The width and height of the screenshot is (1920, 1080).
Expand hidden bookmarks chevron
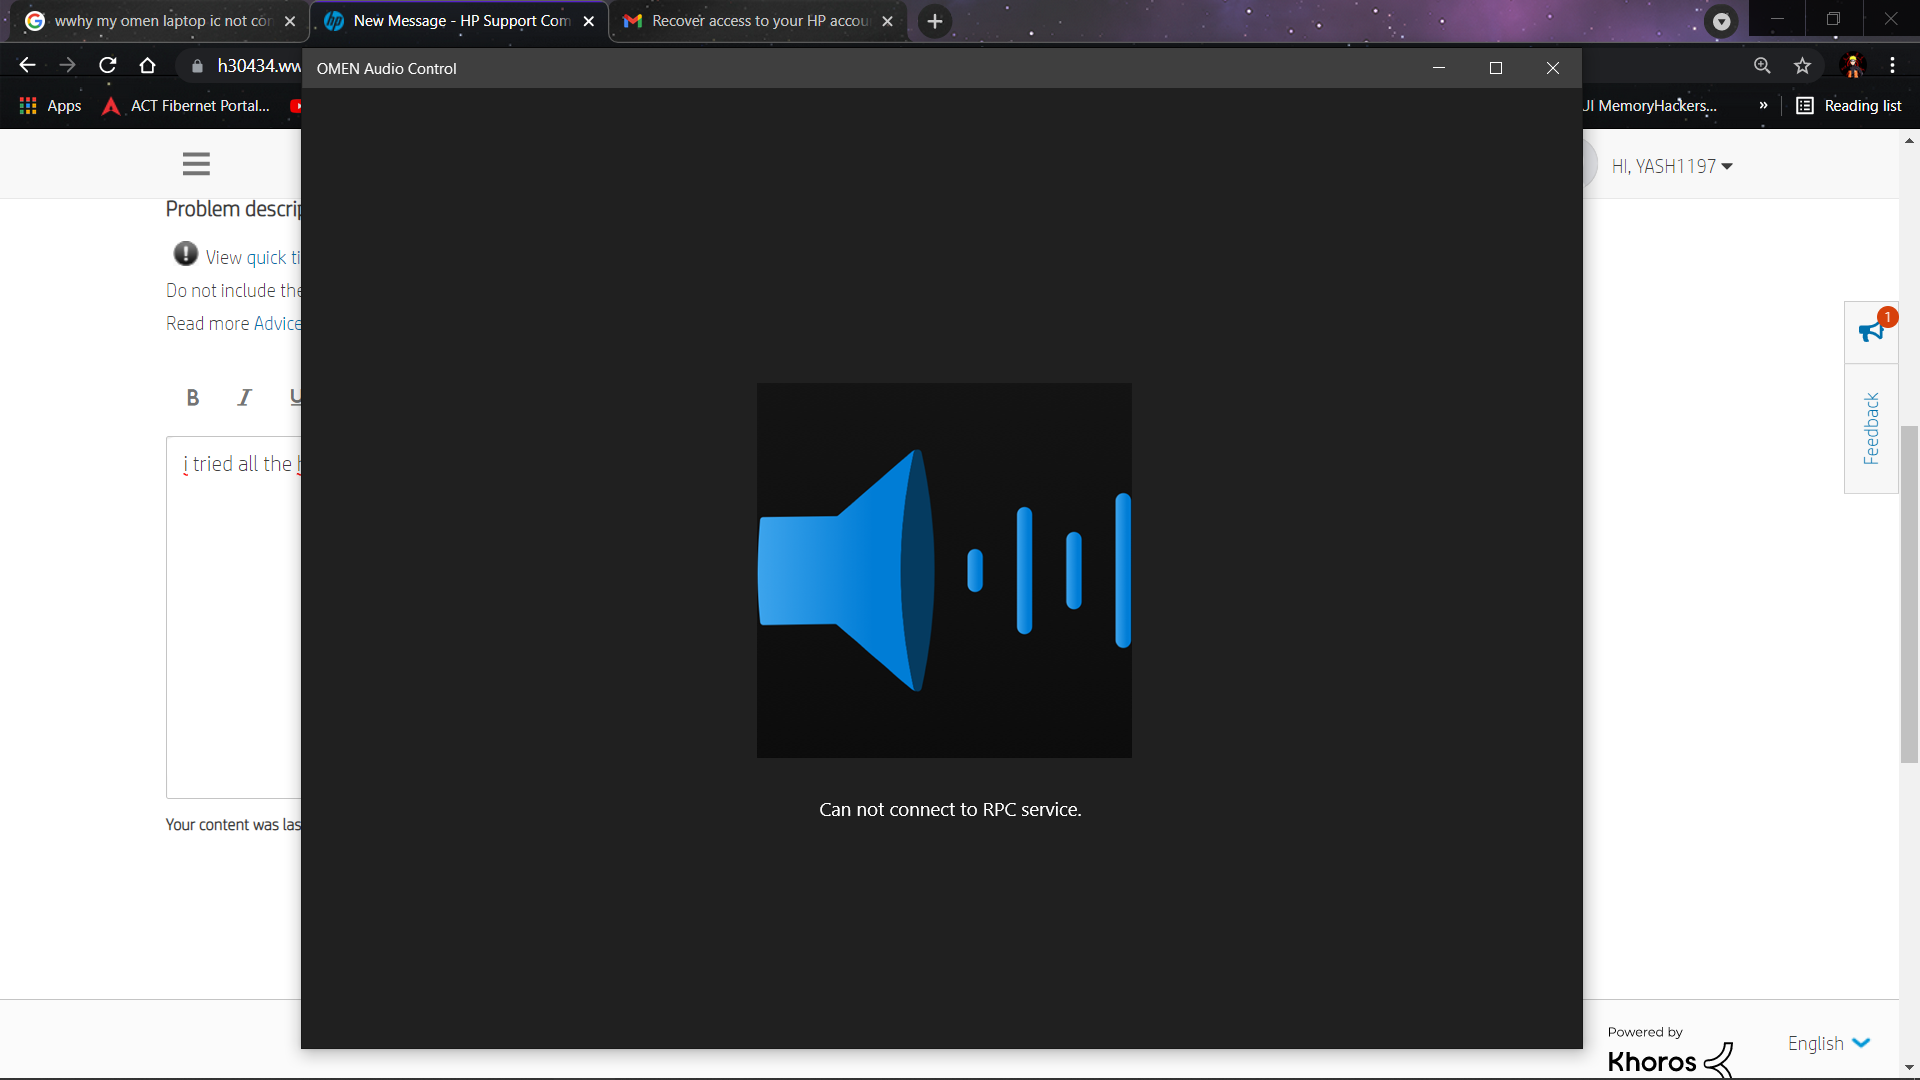[x=1763, y=106]
